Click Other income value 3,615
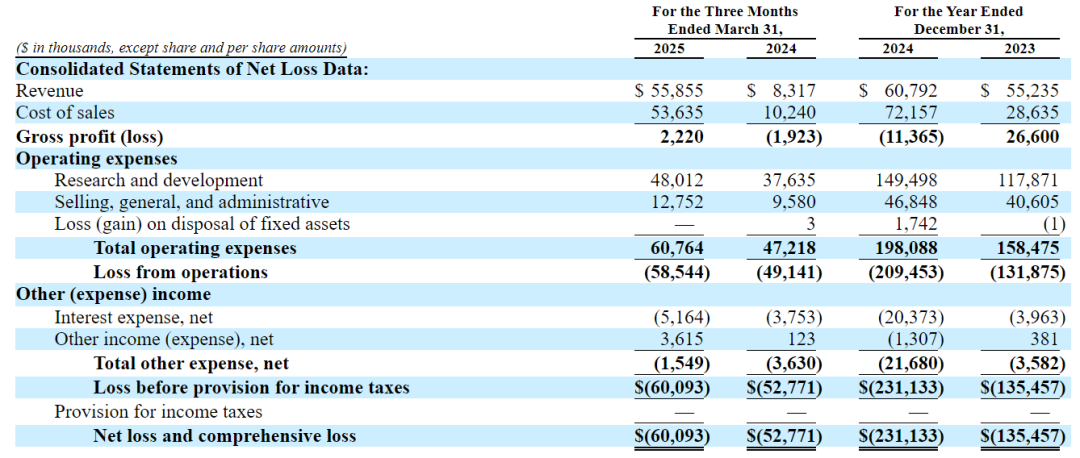 click(684, 339)
